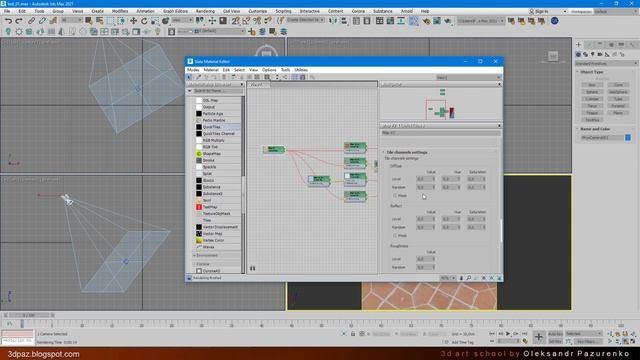
Task: Toggle the 2D Snaps icon
Action: [236, 20]
